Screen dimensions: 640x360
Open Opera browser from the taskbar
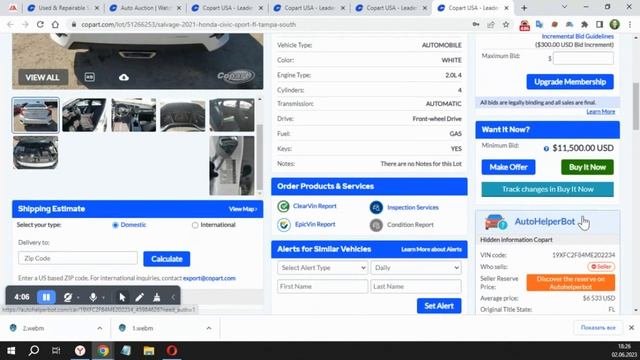point(172,351)
